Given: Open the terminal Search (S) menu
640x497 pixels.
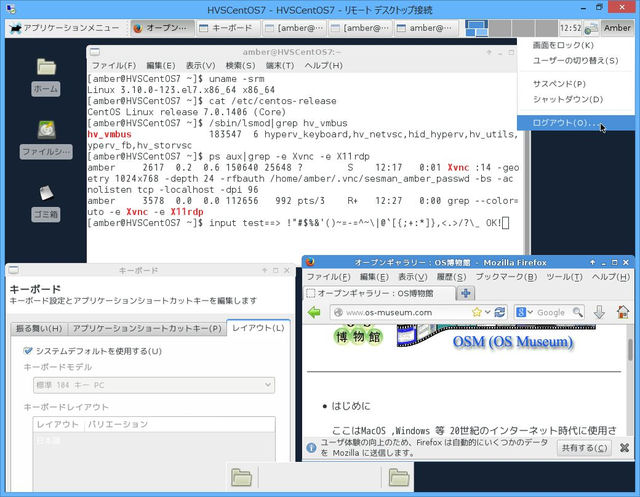Looking at the screenshot, I should (240, 65).
